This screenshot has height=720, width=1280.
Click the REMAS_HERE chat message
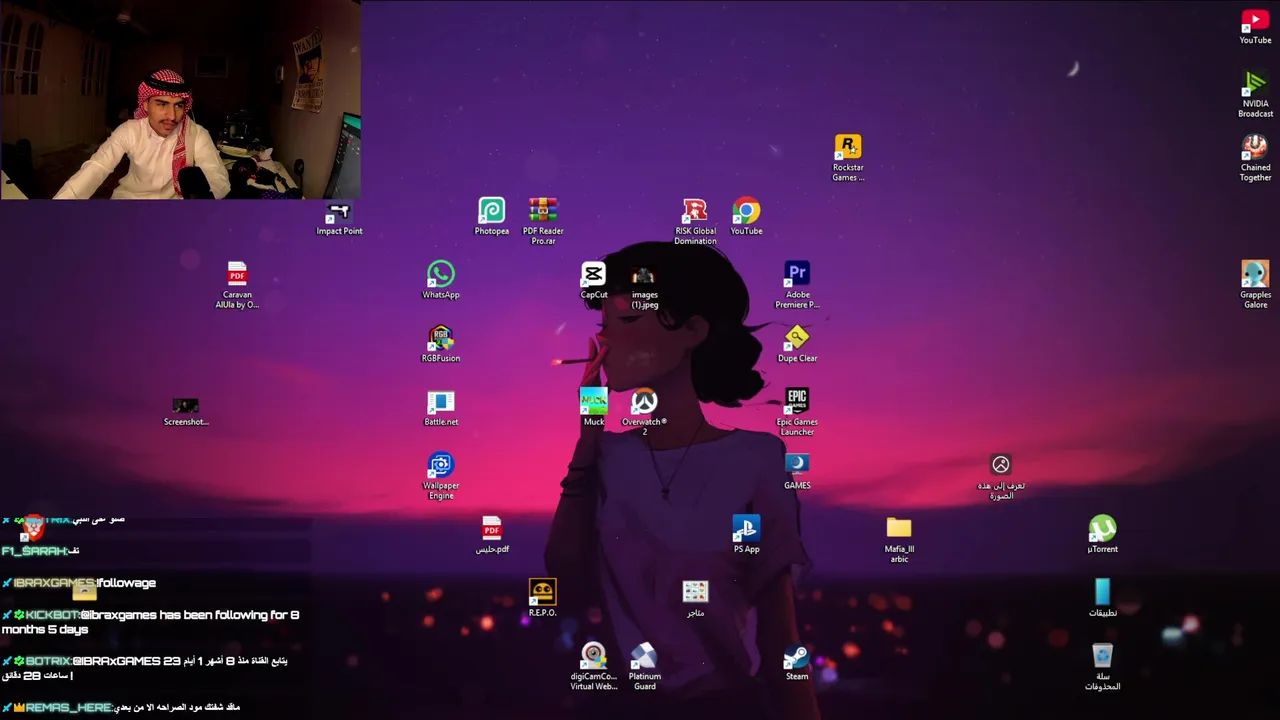pyautogui.click(x=121, y=707)
